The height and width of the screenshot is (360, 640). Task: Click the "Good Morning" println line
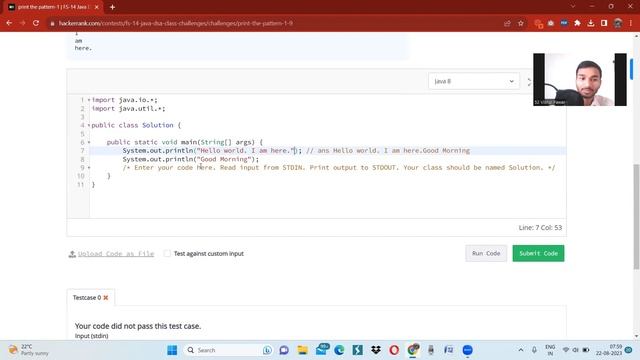191,159
